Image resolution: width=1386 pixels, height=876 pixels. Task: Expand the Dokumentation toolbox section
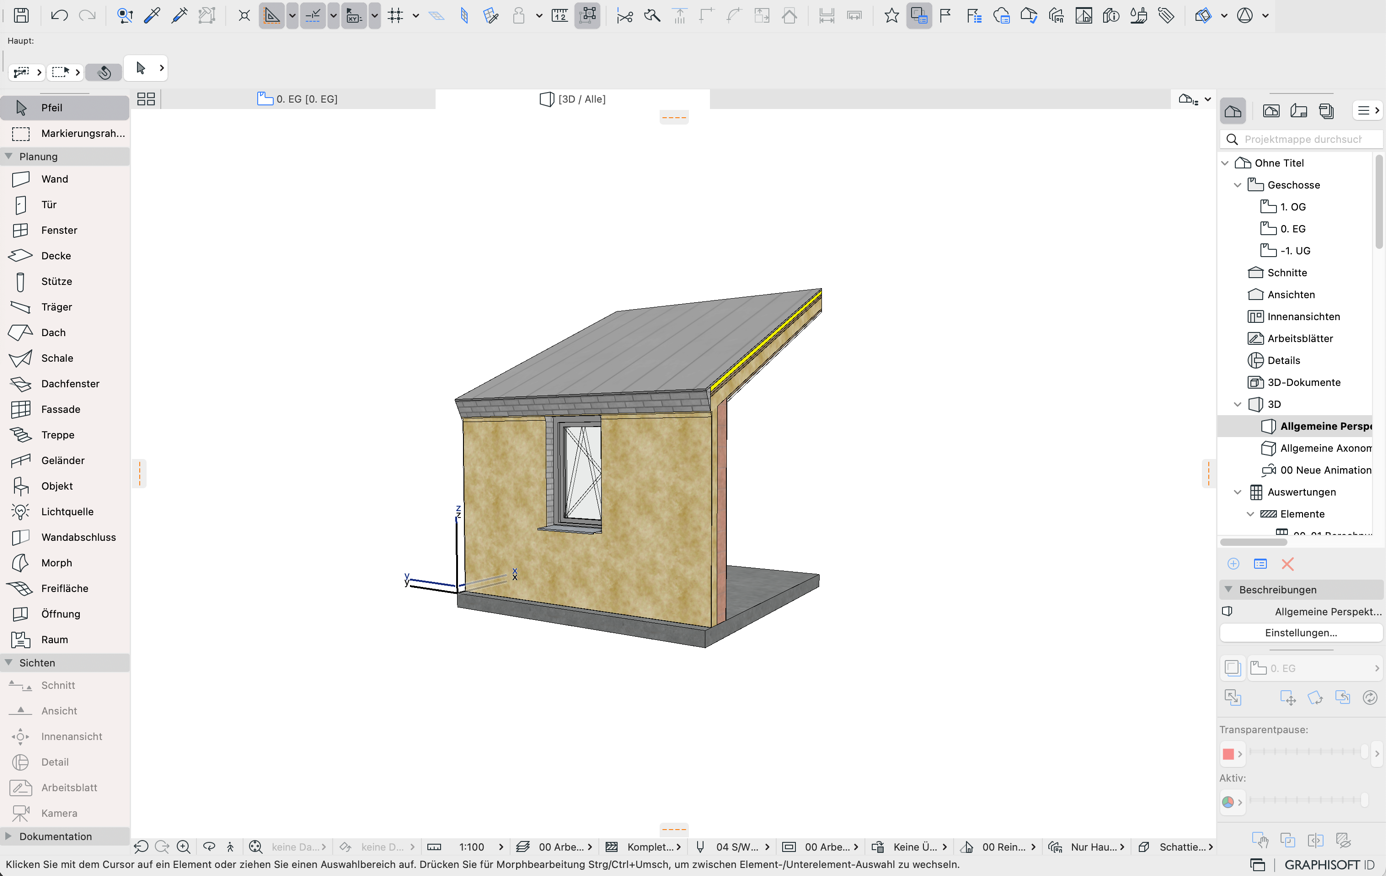[x=9, y=836]
